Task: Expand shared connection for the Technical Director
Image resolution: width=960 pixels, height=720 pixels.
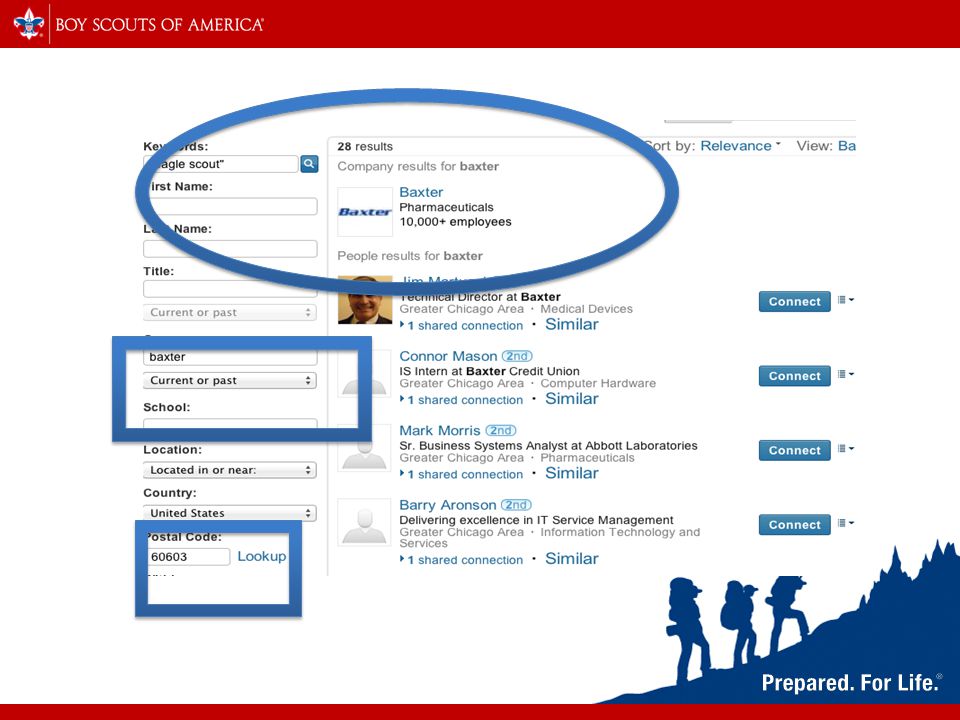Action: (x=462, y=326)
